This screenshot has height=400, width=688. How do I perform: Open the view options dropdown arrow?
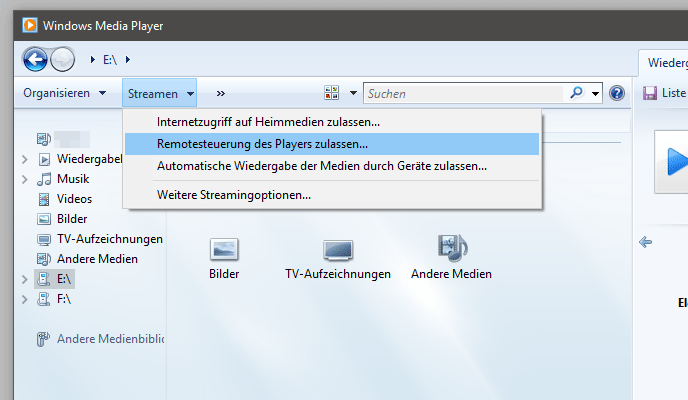pos(353,93)
